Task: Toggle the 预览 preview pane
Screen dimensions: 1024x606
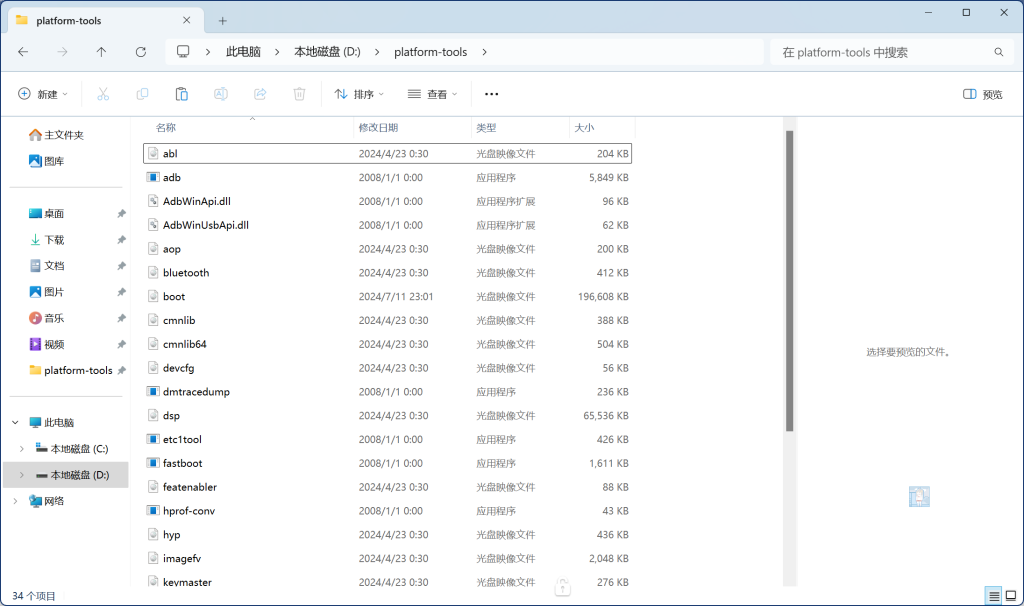Action: click(982, 94)
